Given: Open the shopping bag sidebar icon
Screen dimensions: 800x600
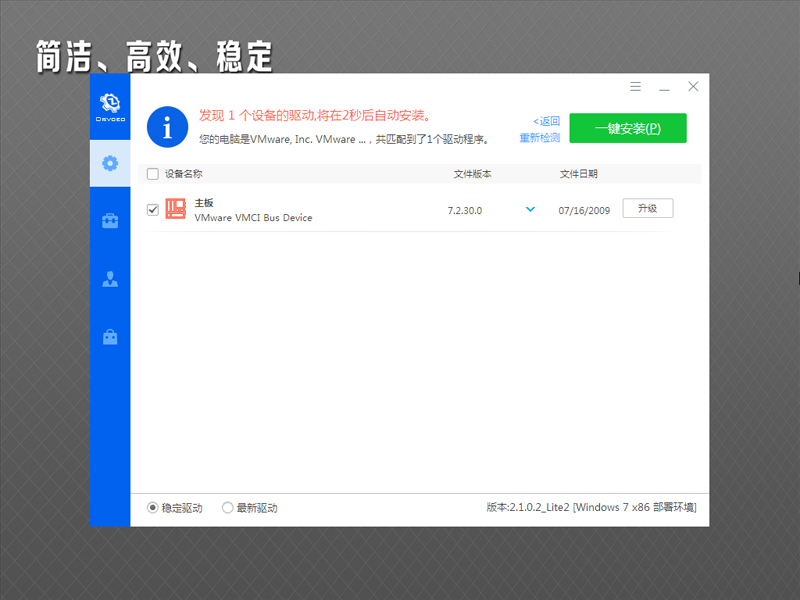Looking at the screenshot, I should pos(110,337).
